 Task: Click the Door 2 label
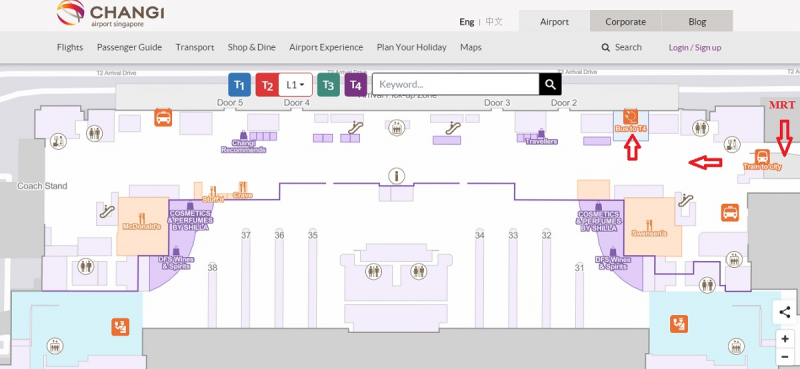564,103
